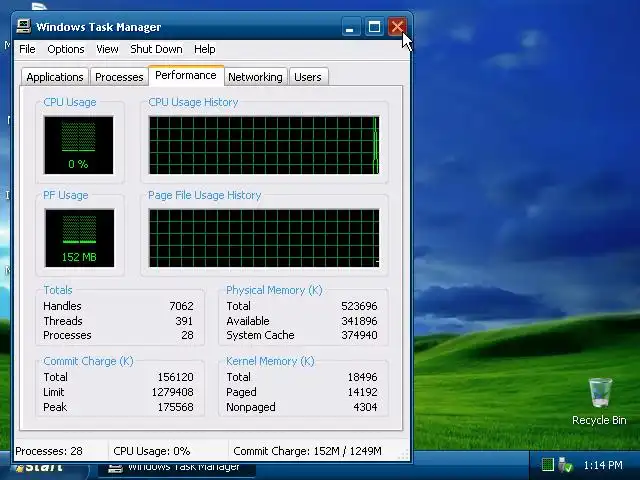The image size is (640, 480).
Task: Click the Peak label
Action: pyautogui.click(x=55, y=407)
